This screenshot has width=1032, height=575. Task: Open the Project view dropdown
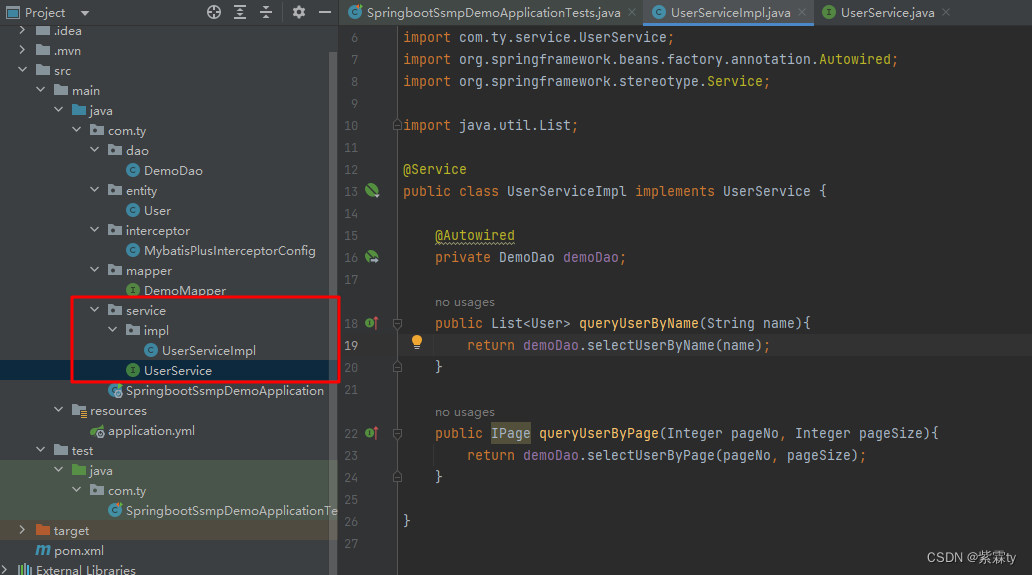click(x=84, y=13)
